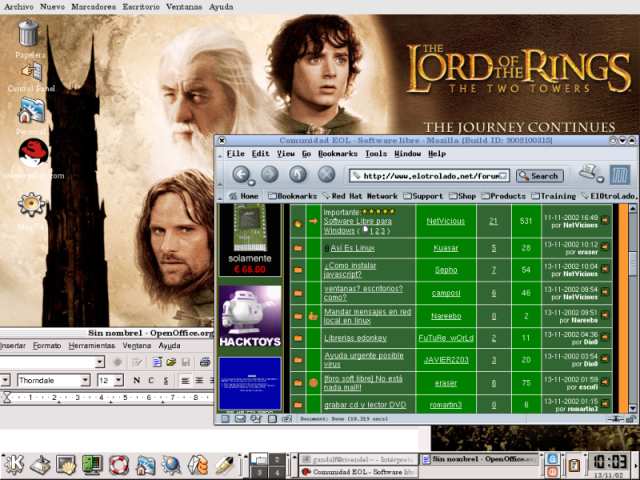Click the Mozilla Back navigation button
Screen dimensions: 640x480
tap(243, 175)
